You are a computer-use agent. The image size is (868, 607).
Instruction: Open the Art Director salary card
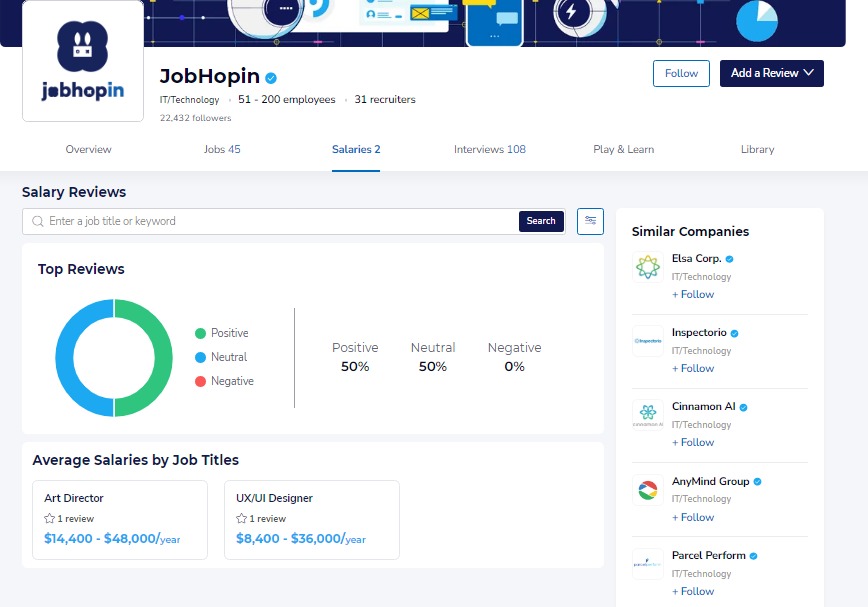(x=120, y=520)
